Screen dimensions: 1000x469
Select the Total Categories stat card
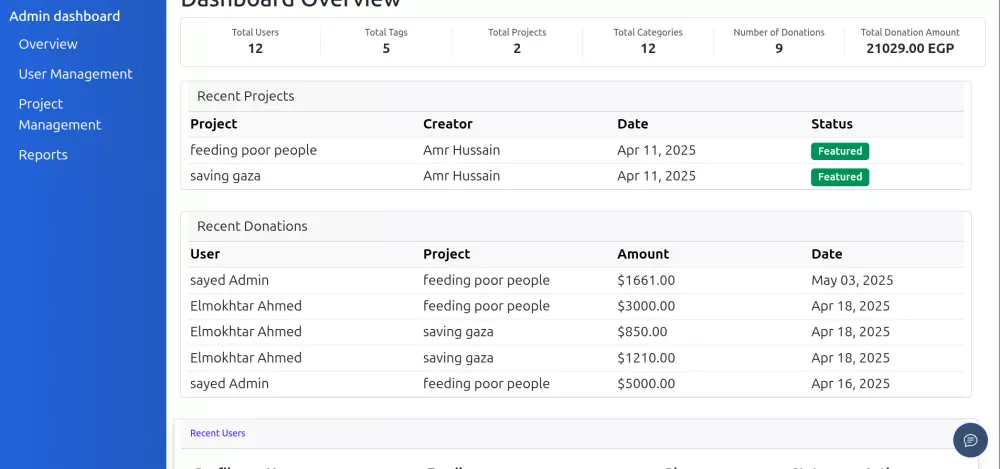pos(648,41)
